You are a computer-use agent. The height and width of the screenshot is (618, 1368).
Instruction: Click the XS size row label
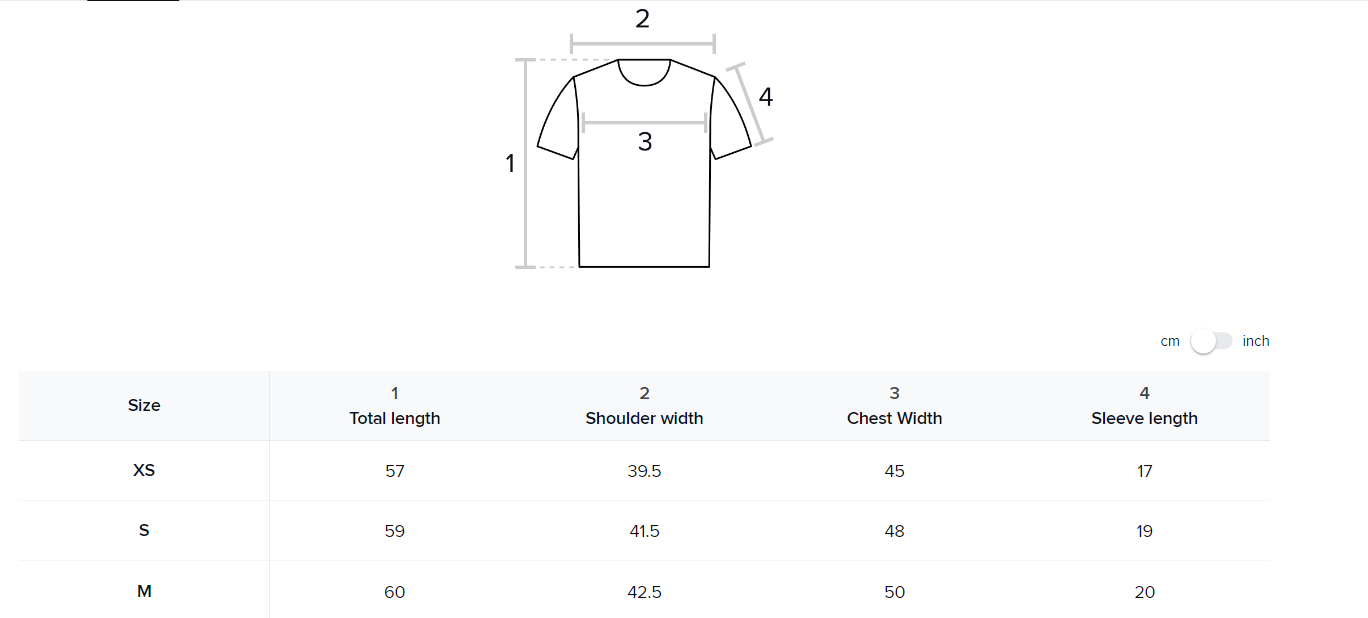[x=144, y=470]
